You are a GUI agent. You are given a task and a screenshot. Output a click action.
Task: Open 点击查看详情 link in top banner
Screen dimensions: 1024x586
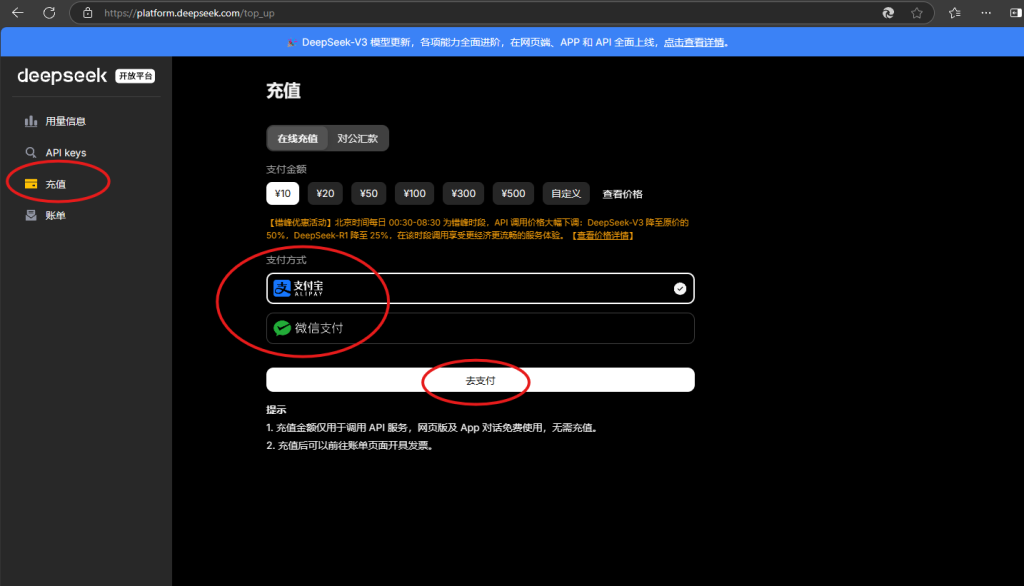[696, 42]
